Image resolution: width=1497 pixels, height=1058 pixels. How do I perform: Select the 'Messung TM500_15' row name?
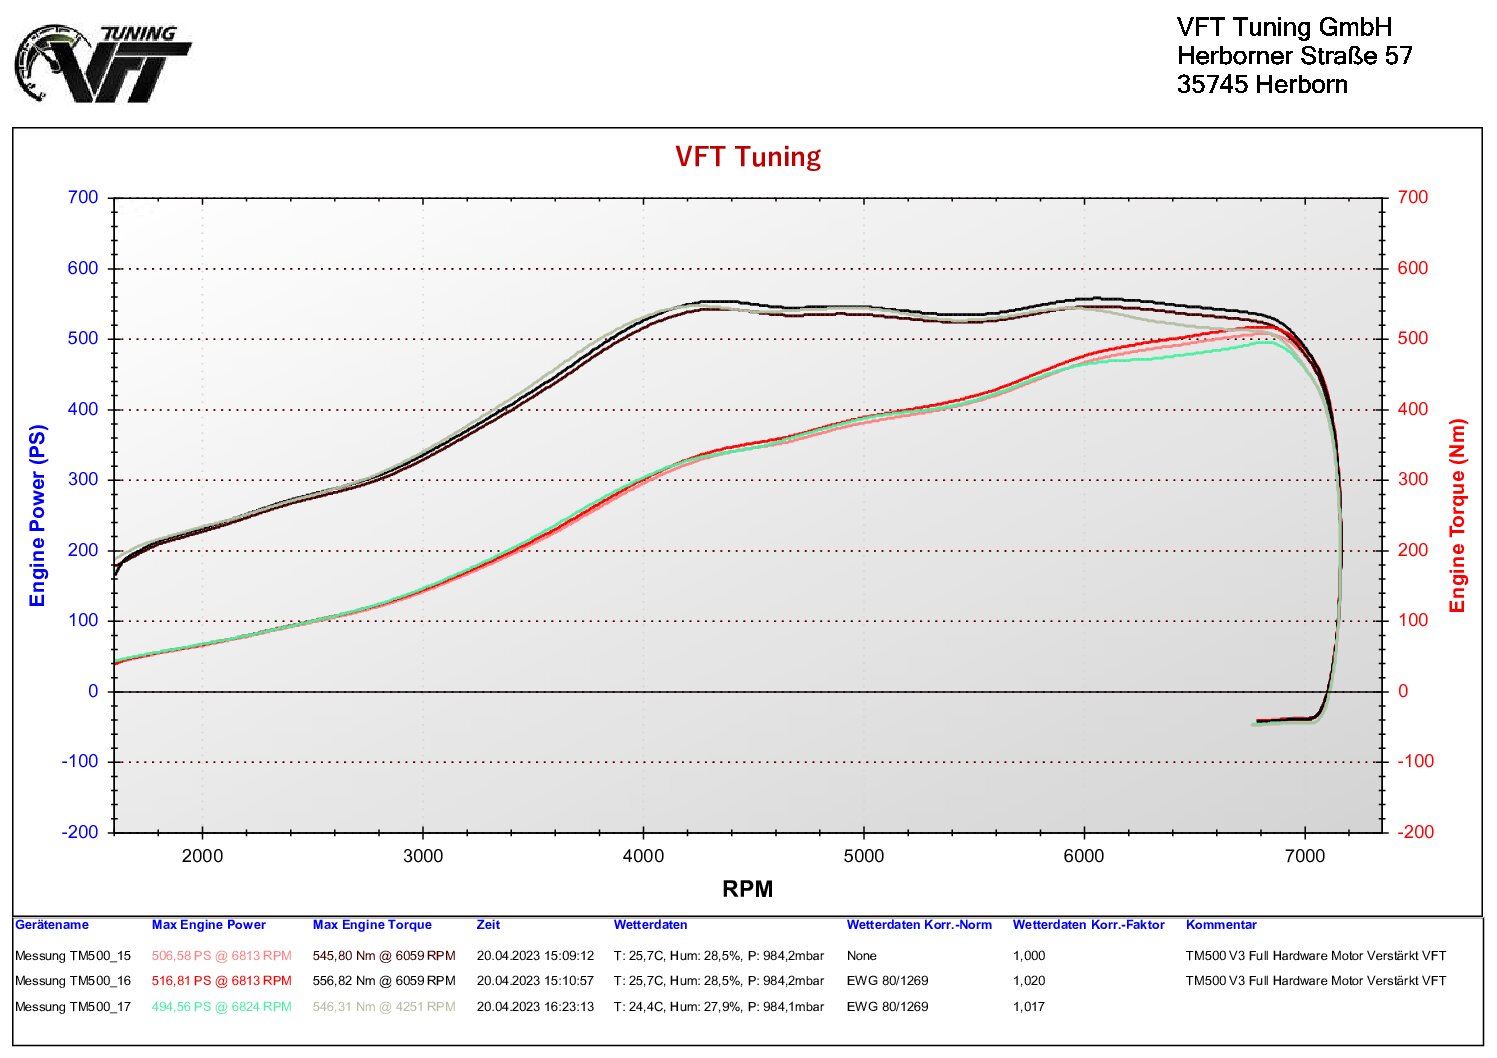pos(73,956)
